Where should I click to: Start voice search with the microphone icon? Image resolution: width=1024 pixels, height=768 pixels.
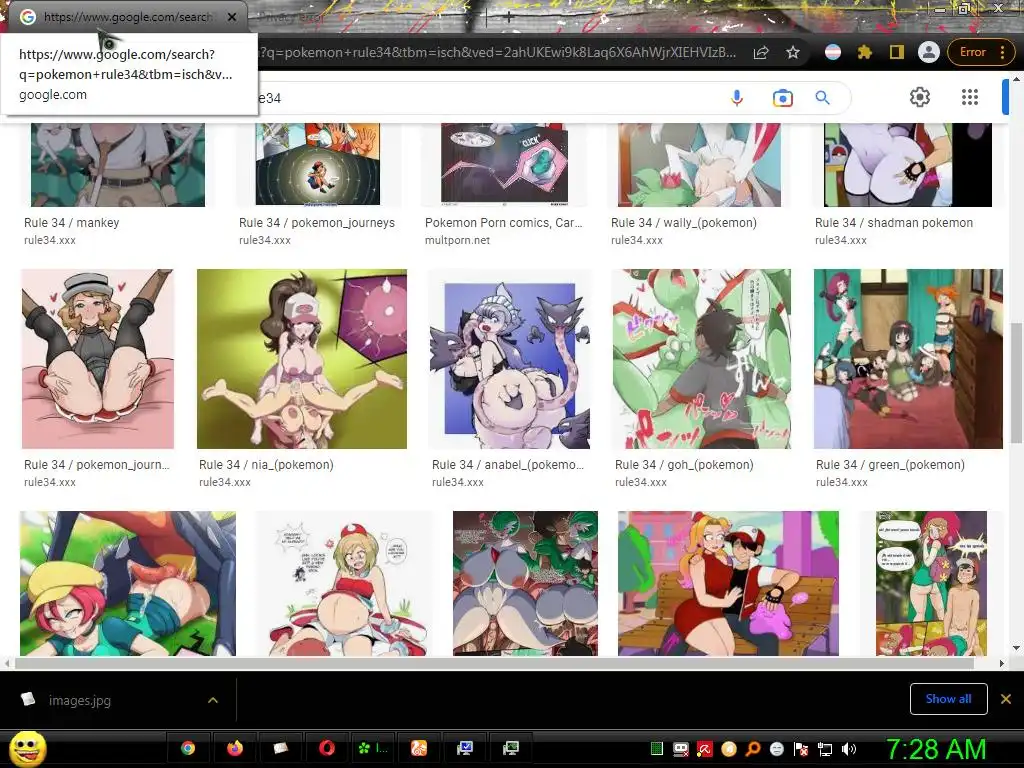coord(737,98)
